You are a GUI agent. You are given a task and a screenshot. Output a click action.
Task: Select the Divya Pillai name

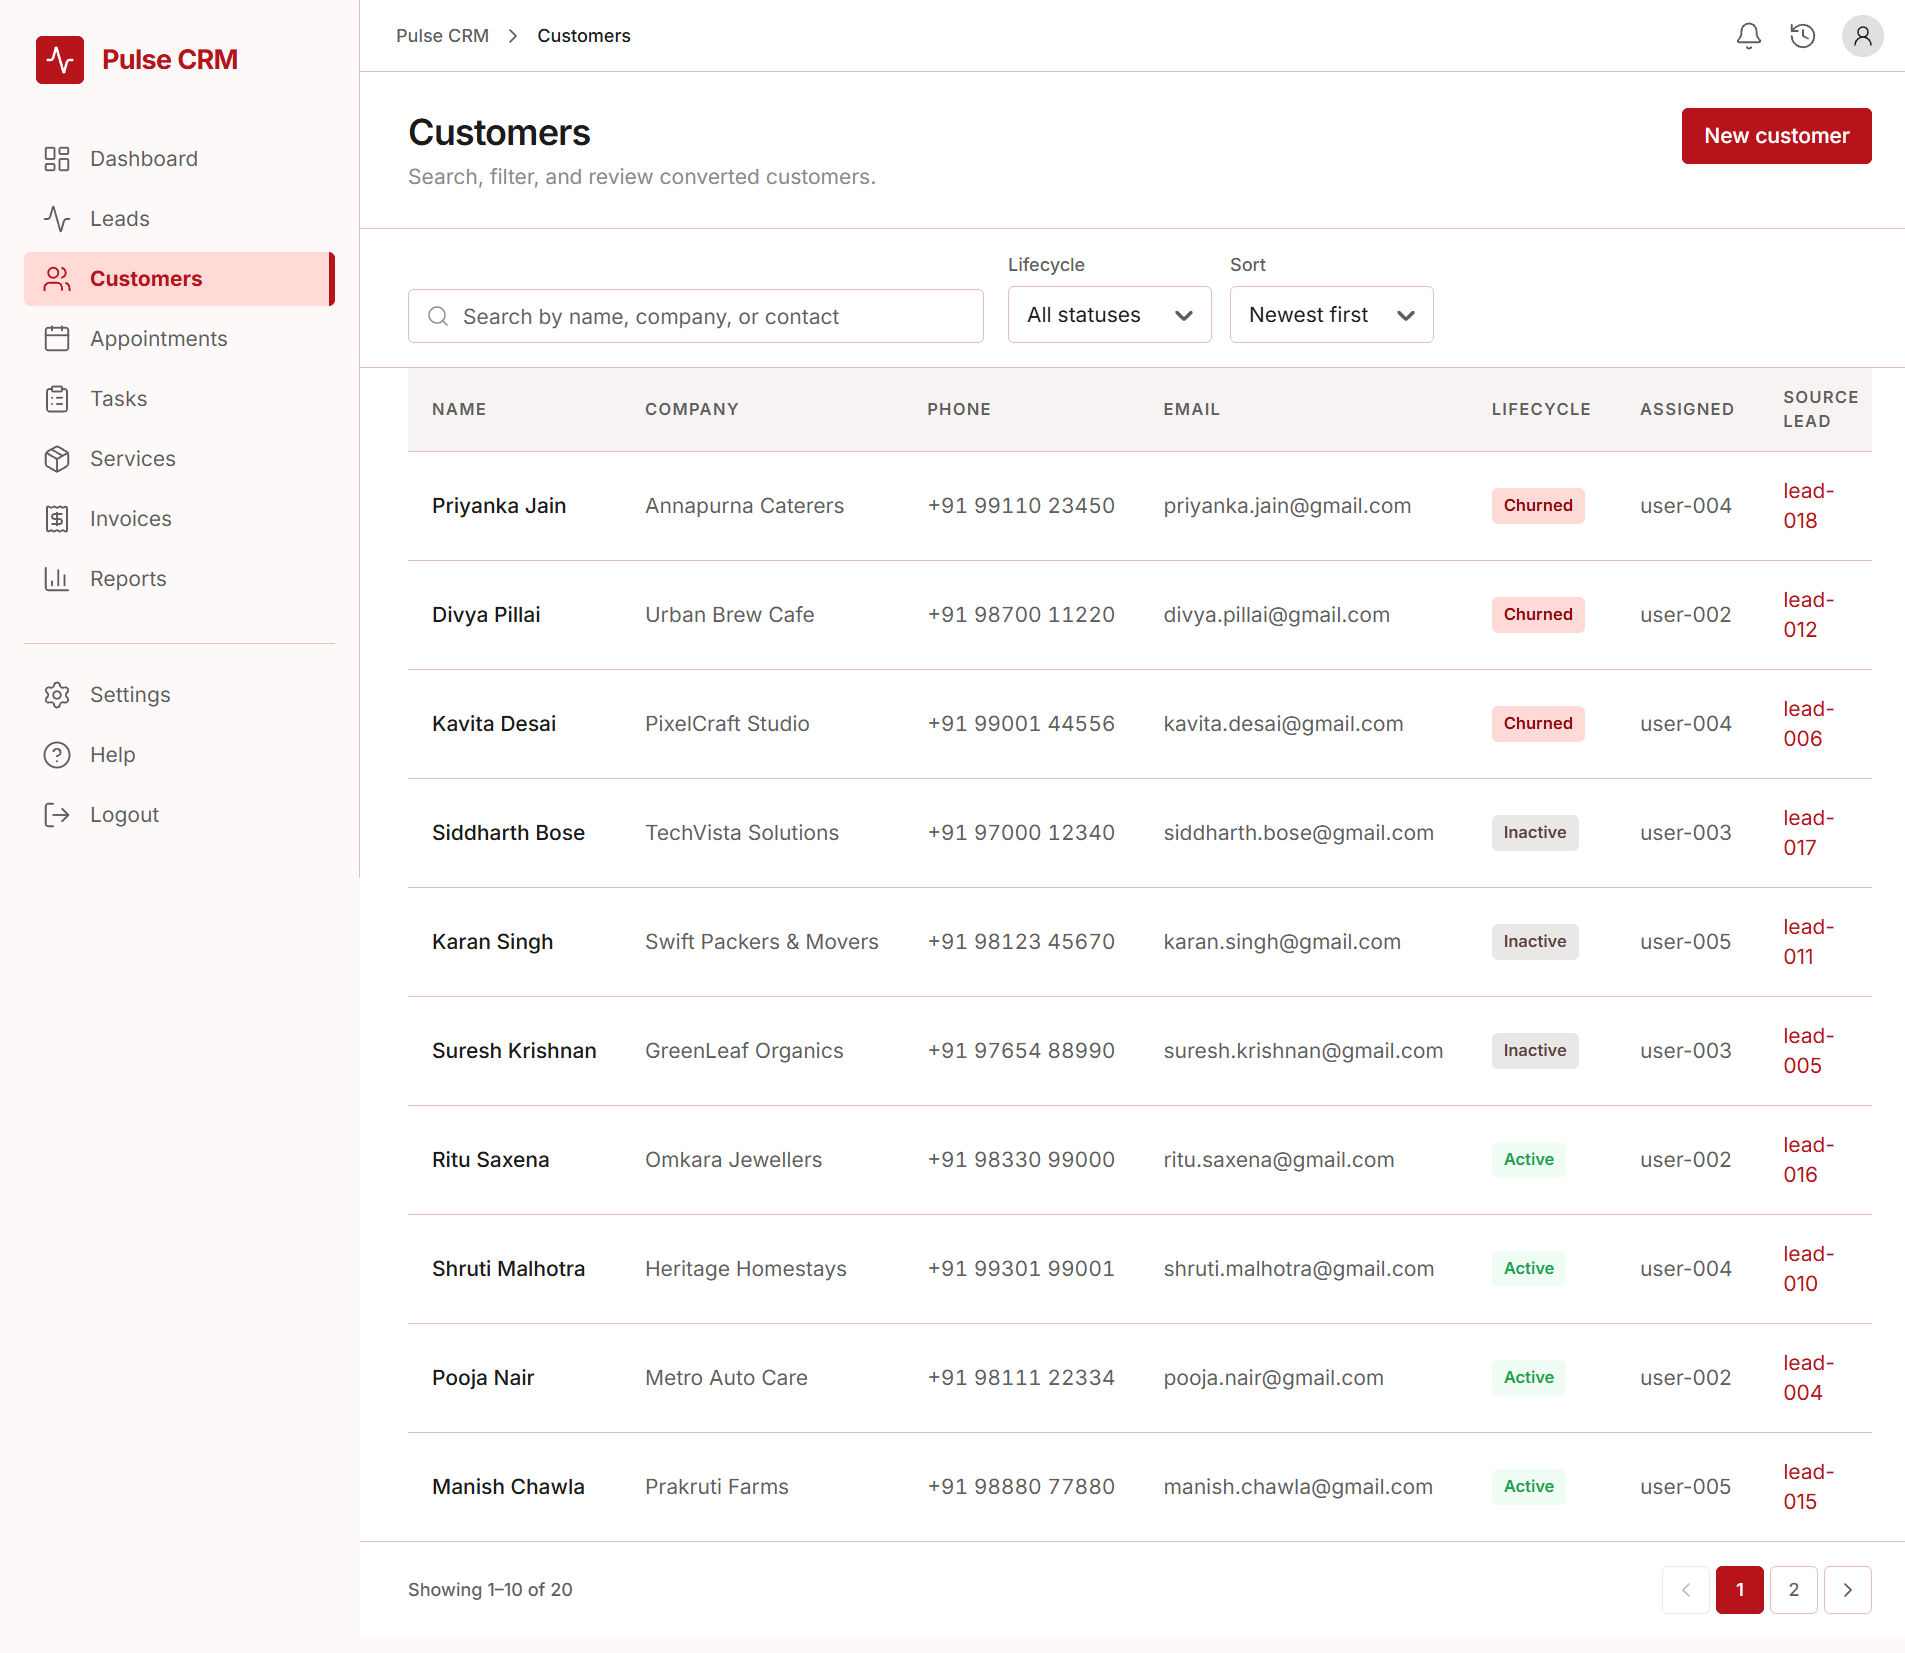click(x=486, y=615)
